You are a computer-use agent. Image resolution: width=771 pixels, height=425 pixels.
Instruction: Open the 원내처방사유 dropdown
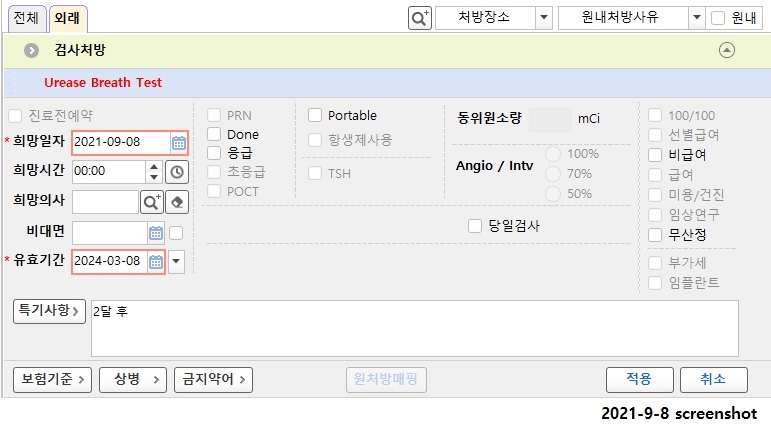(x=696, y=18)
